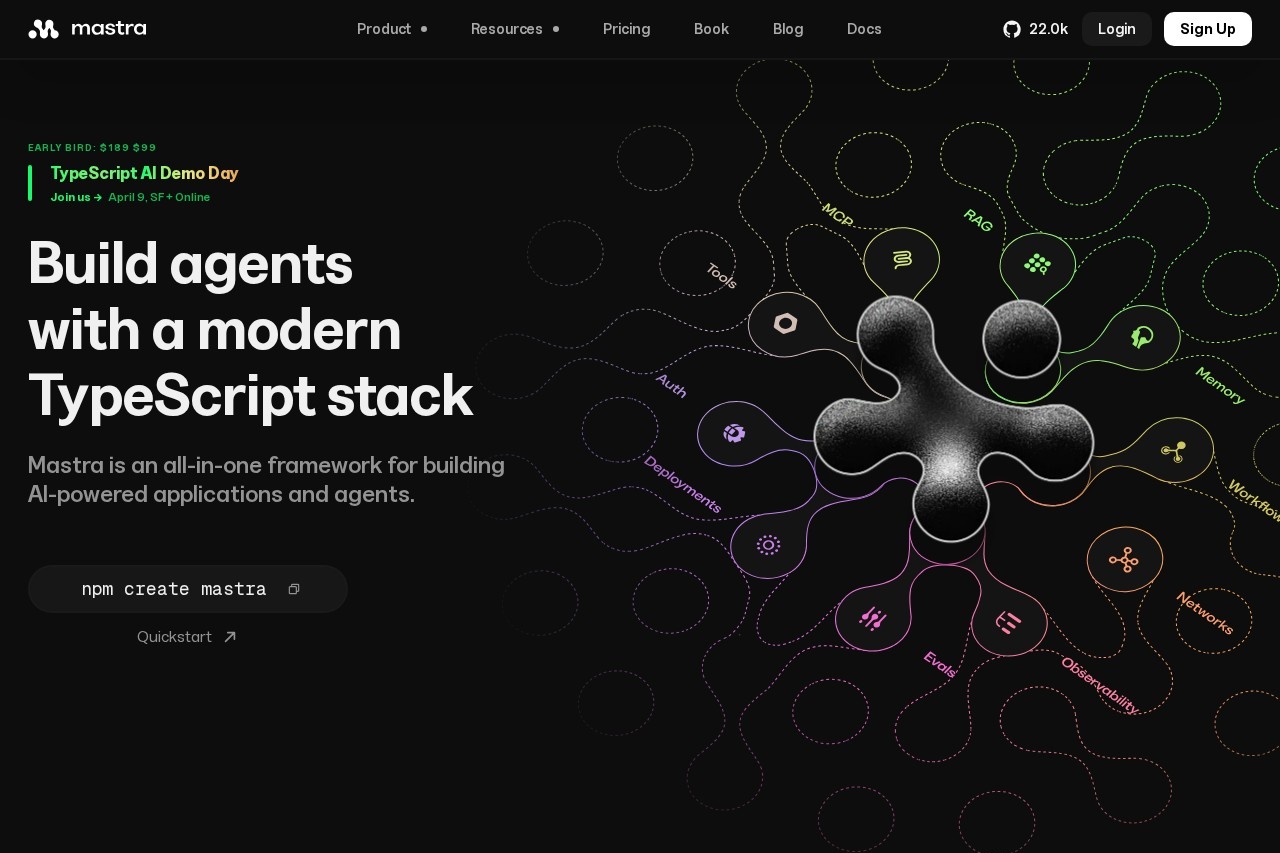Click the RAG label text
The width and height of the screenshot is (1280, 853).
click(x=978, y=221)
